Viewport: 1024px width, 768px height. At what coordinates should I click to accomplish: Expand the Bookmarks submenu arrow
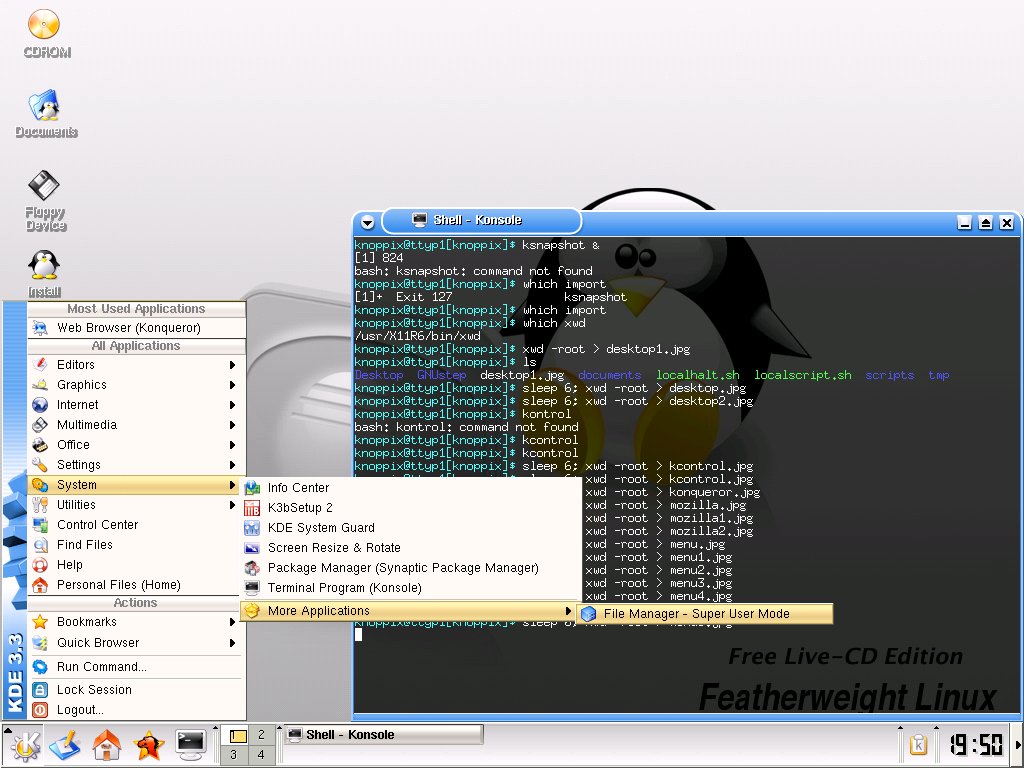[x=232, y=622]
